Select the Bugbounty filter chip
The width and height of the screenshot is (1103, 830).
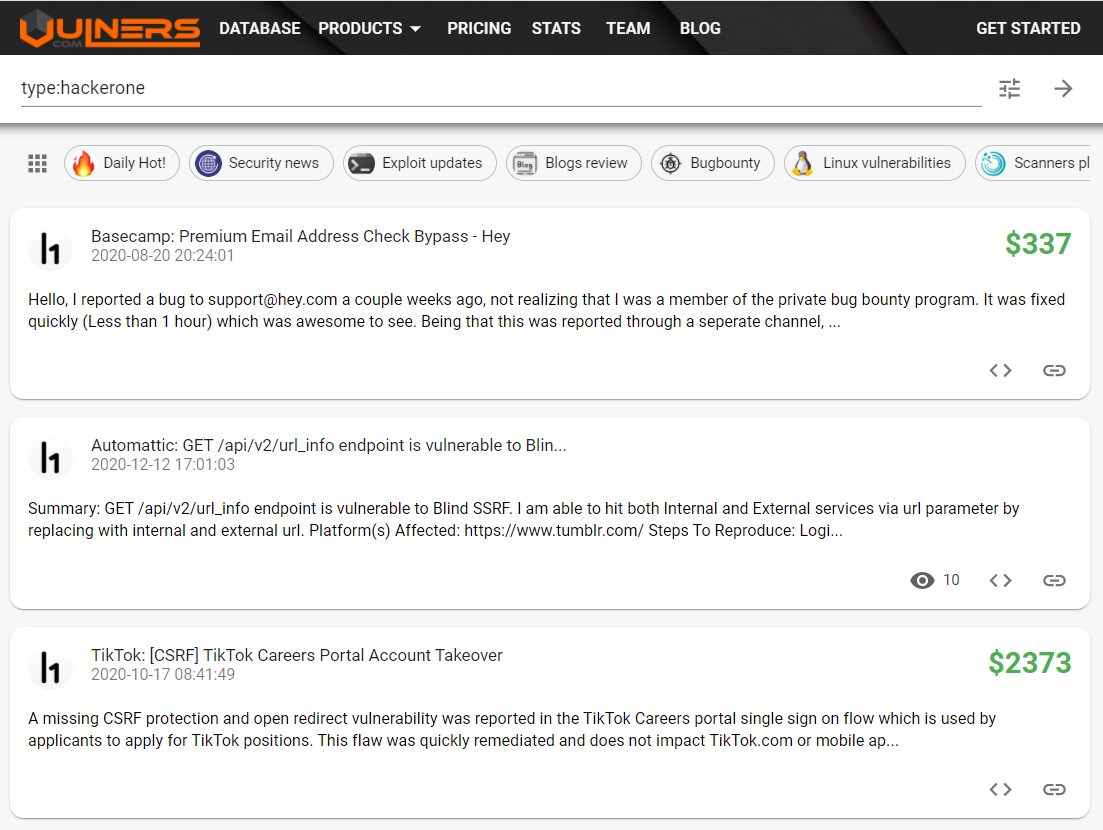click(713, 163)
